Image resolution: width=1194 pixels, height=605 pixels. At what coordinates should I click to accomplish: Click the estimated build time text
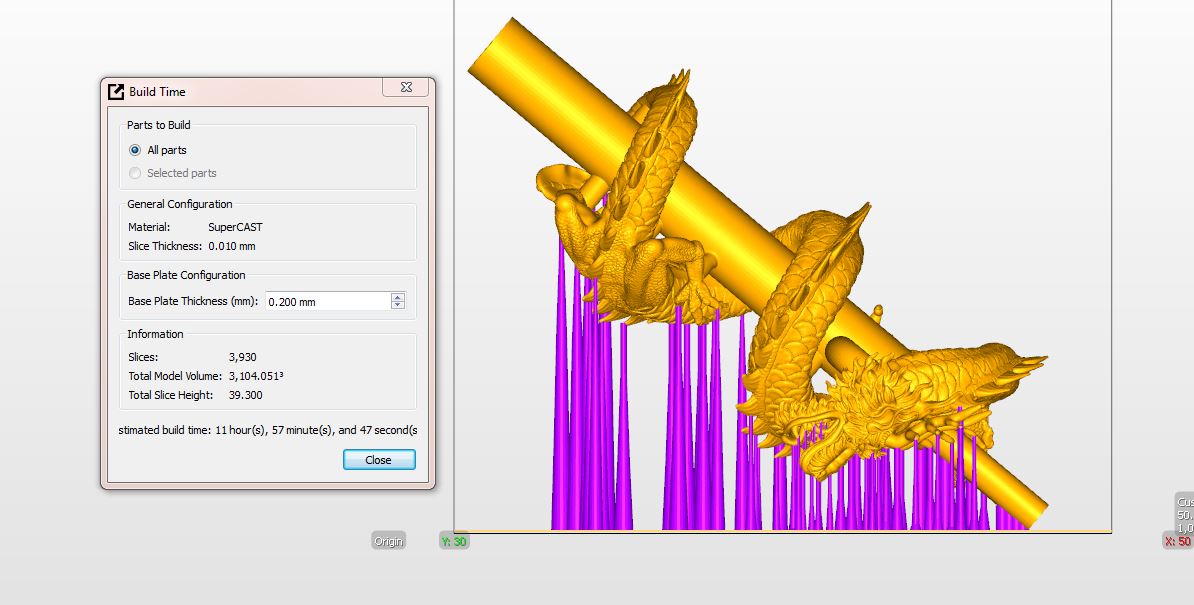pos(267,430)
